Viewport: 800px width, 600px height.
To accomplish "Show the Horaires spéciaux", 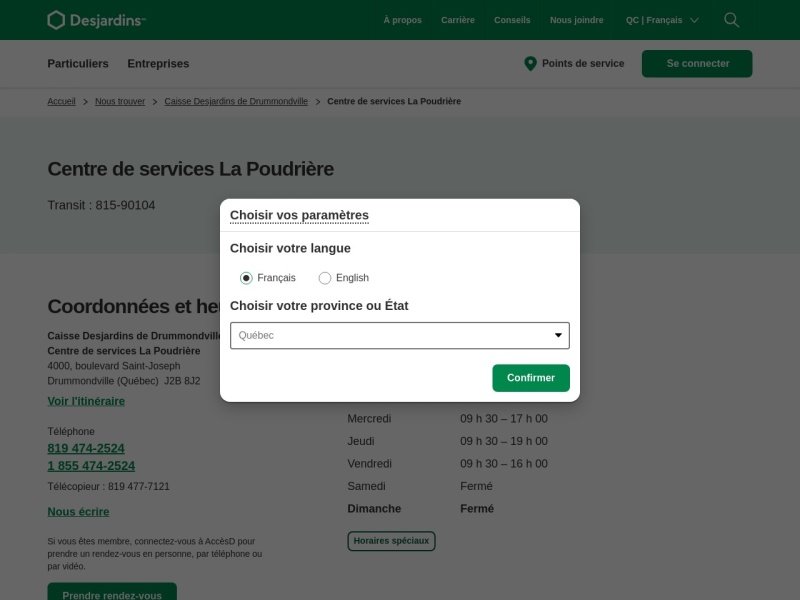I will 391,541.
